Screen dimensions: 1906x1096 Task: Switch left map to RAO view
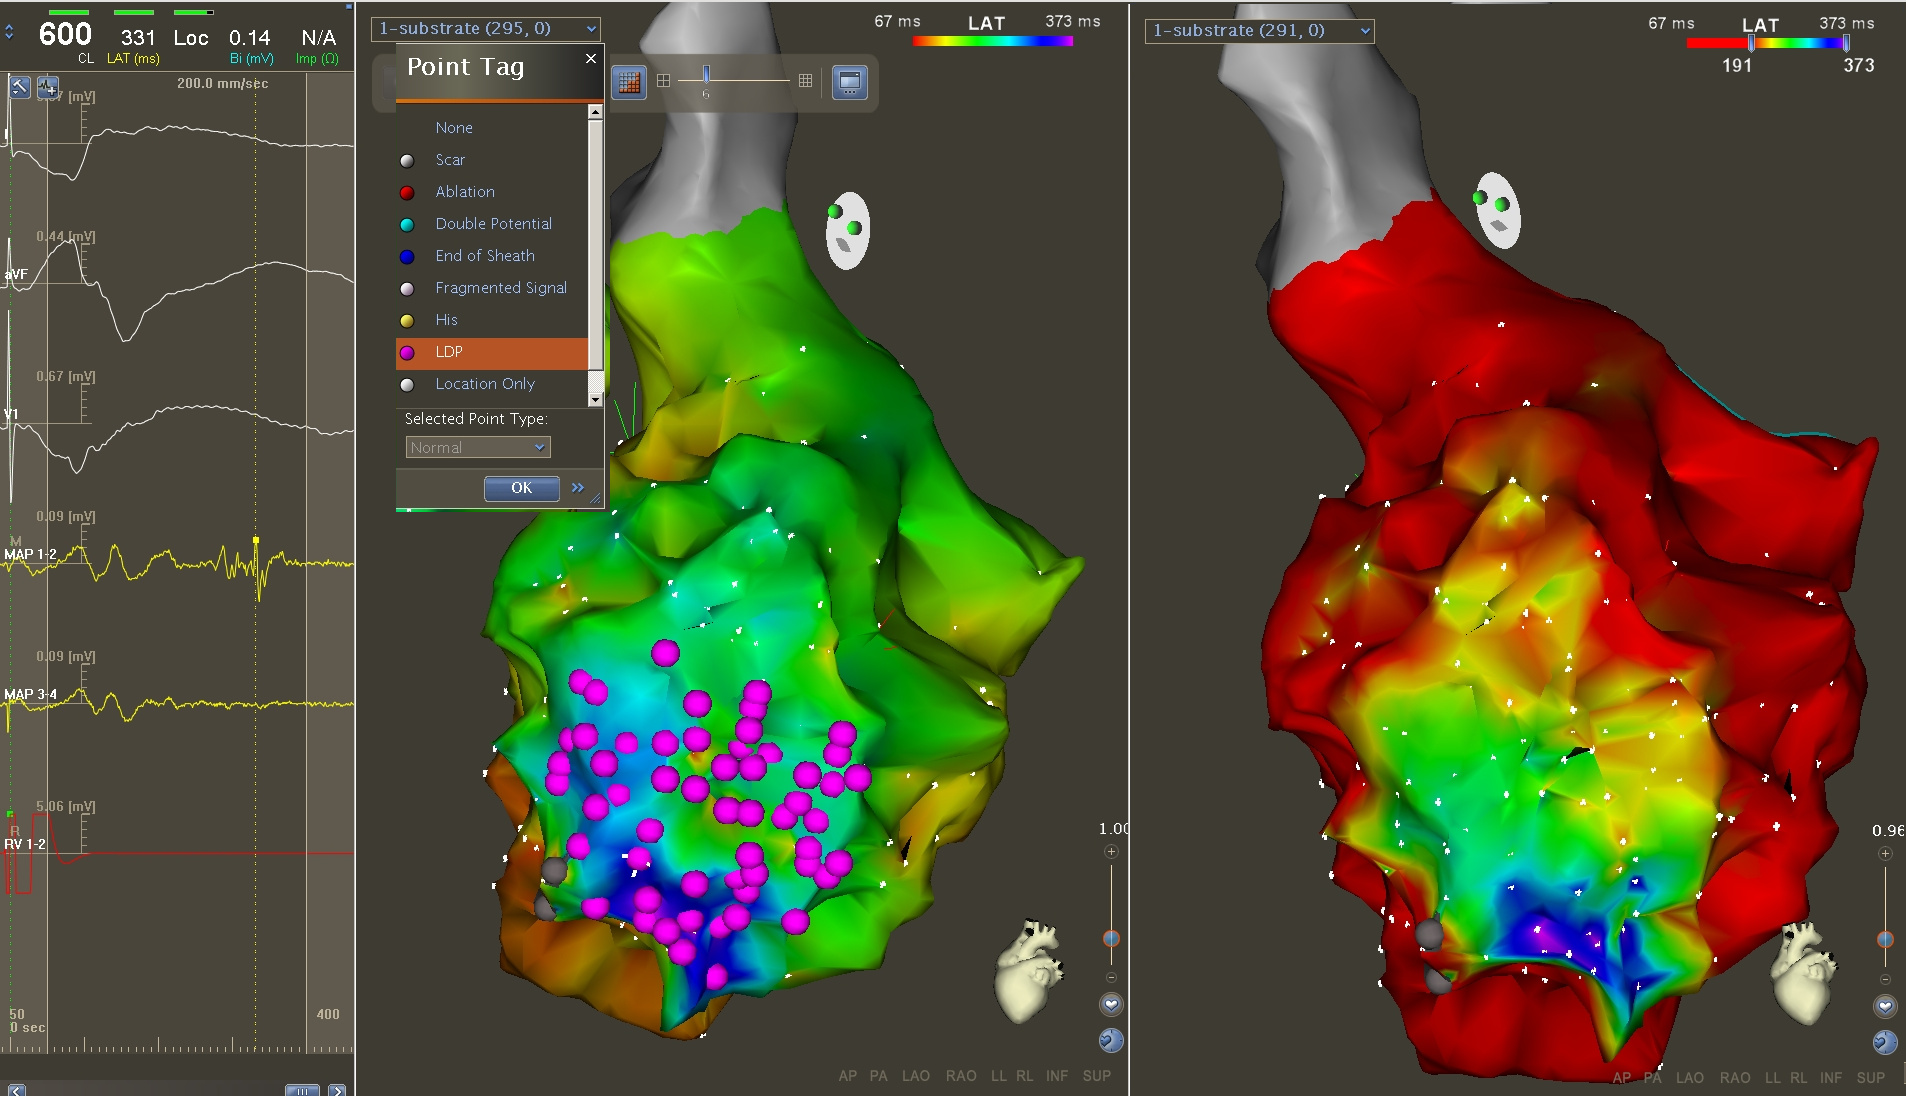click(x=961, y=1076)
